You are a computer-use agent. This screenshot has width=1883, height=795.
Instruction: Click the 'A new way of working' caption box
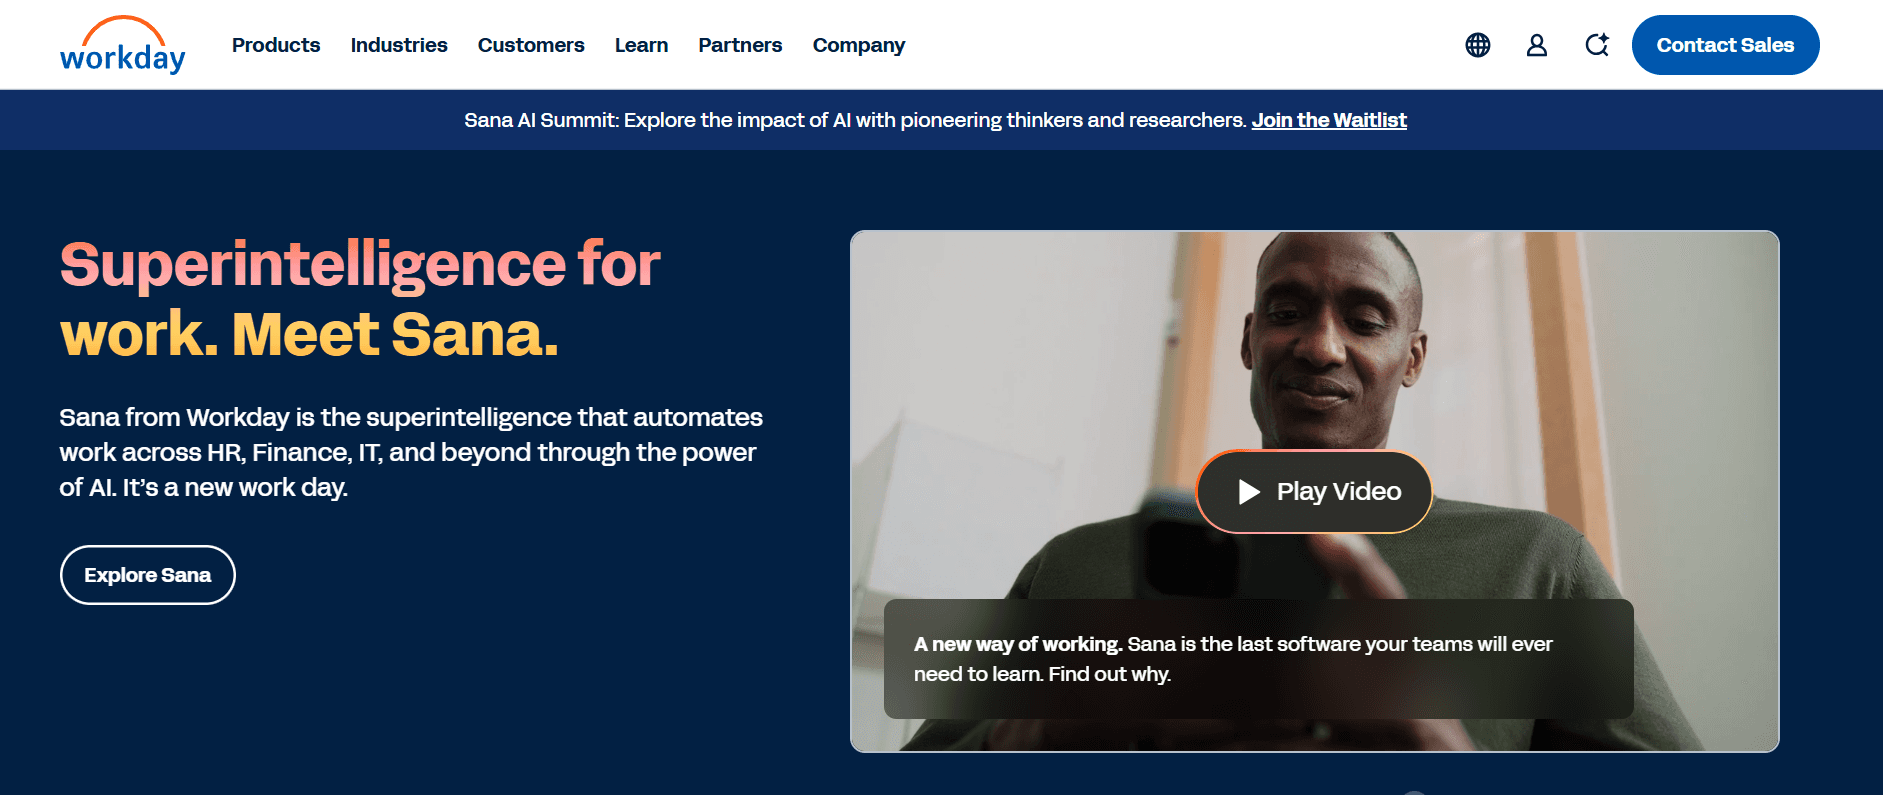point(1258,659)
